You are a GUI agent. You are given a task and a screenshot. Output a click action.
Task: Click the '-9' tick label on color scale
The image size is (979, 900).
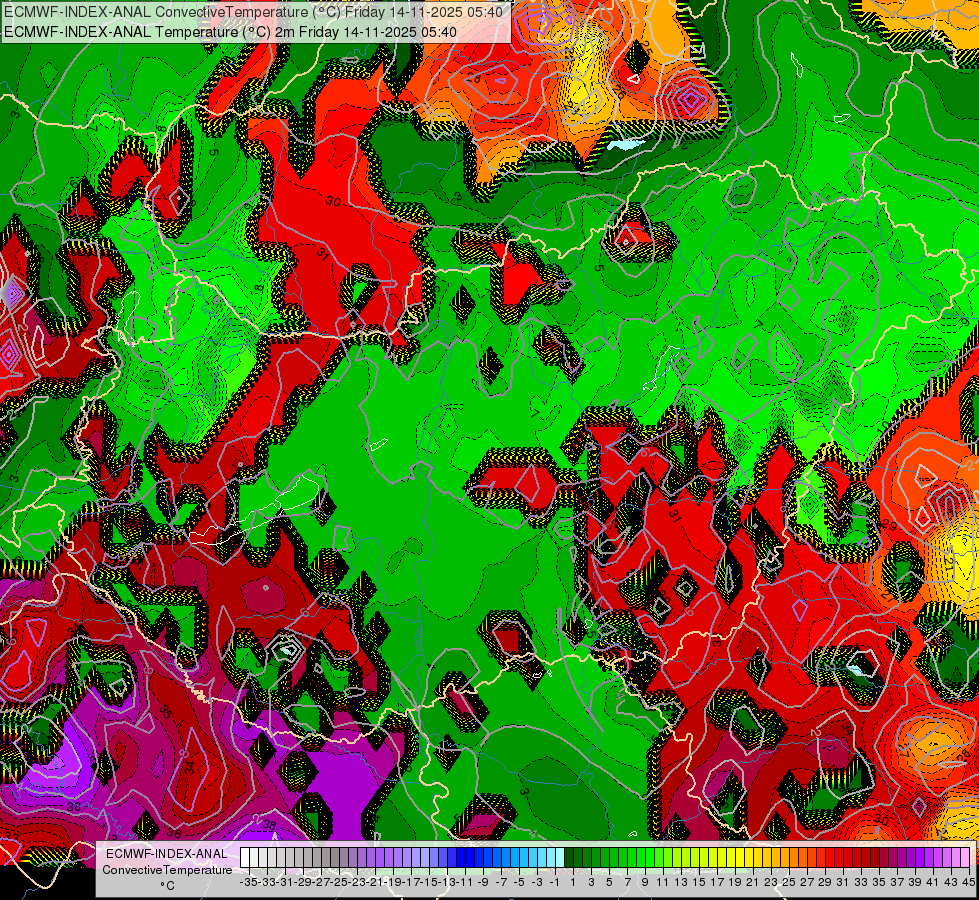483,882
